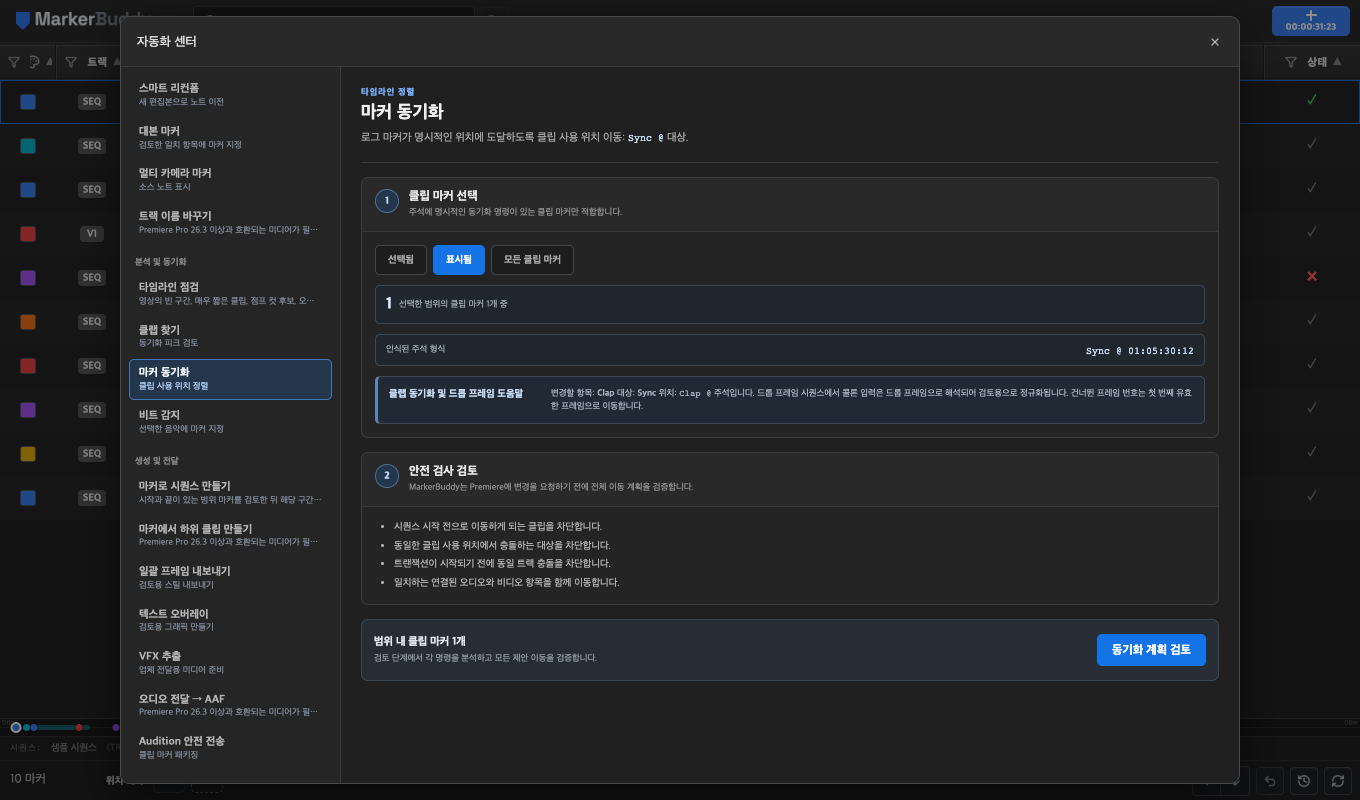This screenshot has width=1360, height=800.
Task: Open 트랙 이름 바꾸기 automation
Action: (x=230, y=222)
